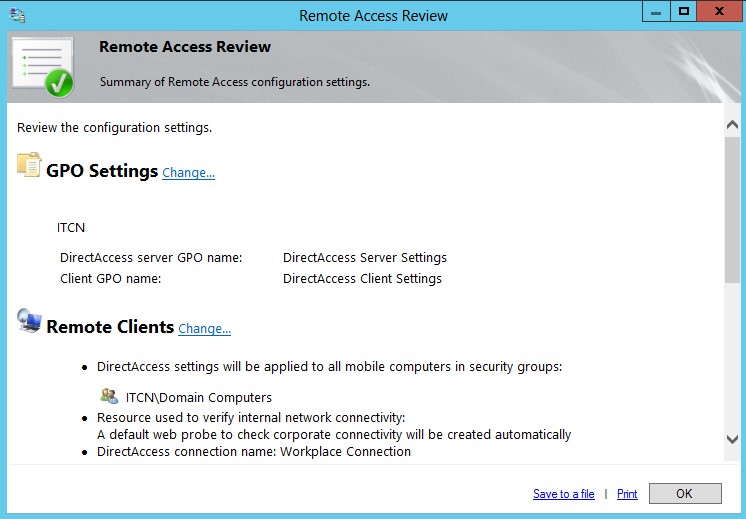
Task: Click the Save to a file link
Action: [x=563, y=494]
